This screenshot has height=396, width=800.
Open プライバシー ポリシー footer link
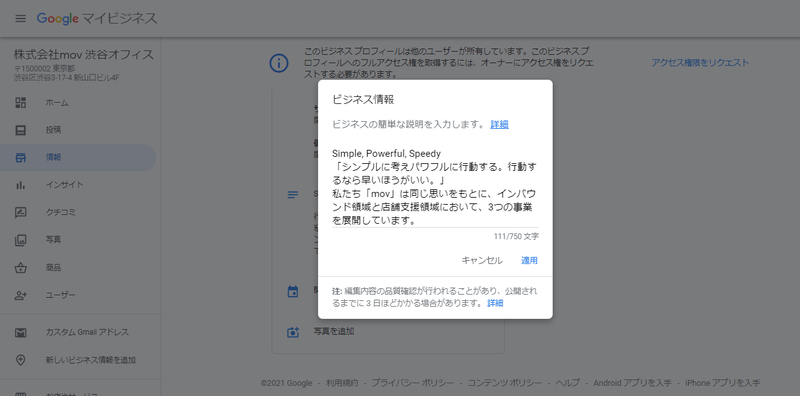(x=412, y=383)
